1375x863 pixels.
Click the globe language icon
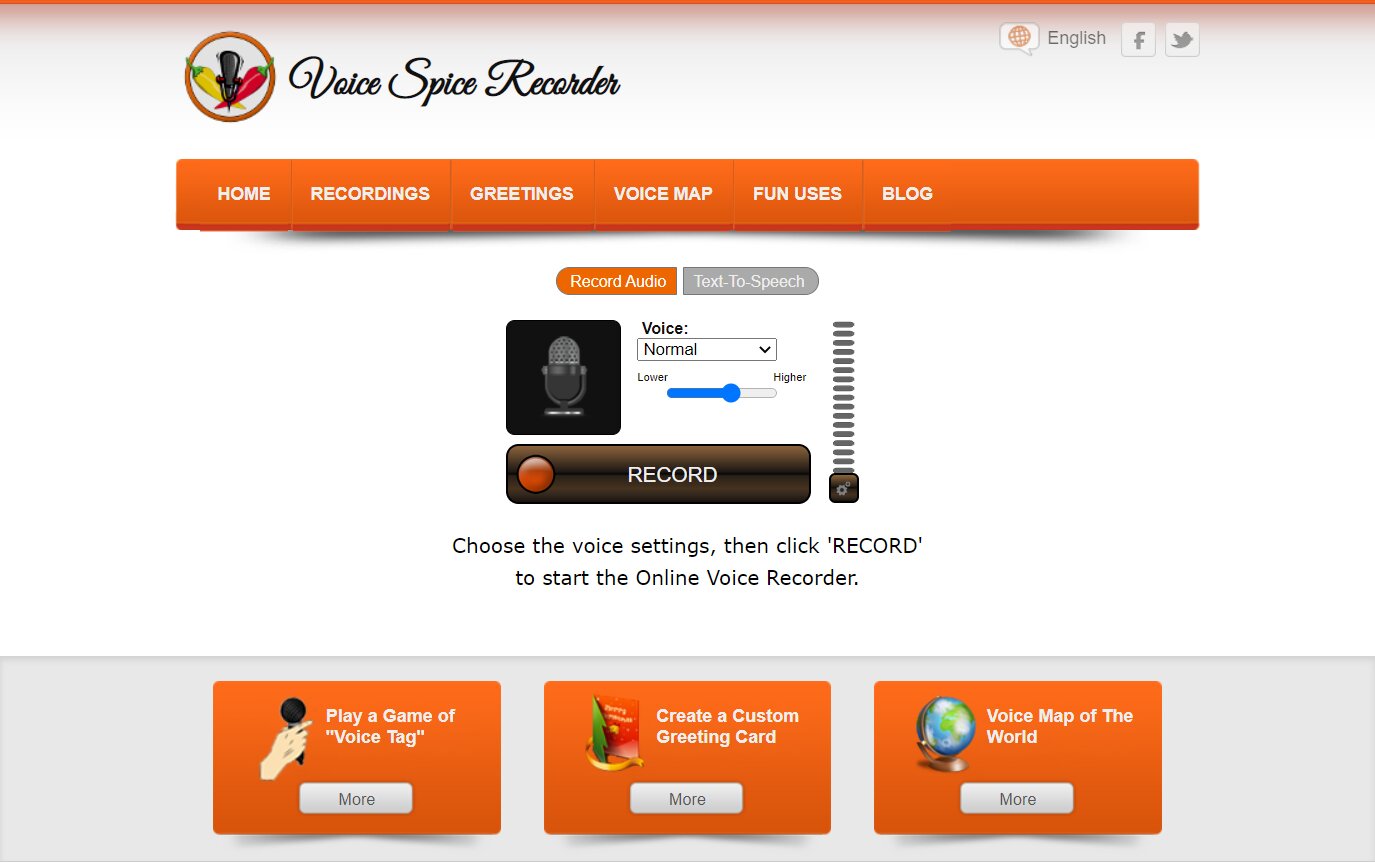click(1019, 39)
